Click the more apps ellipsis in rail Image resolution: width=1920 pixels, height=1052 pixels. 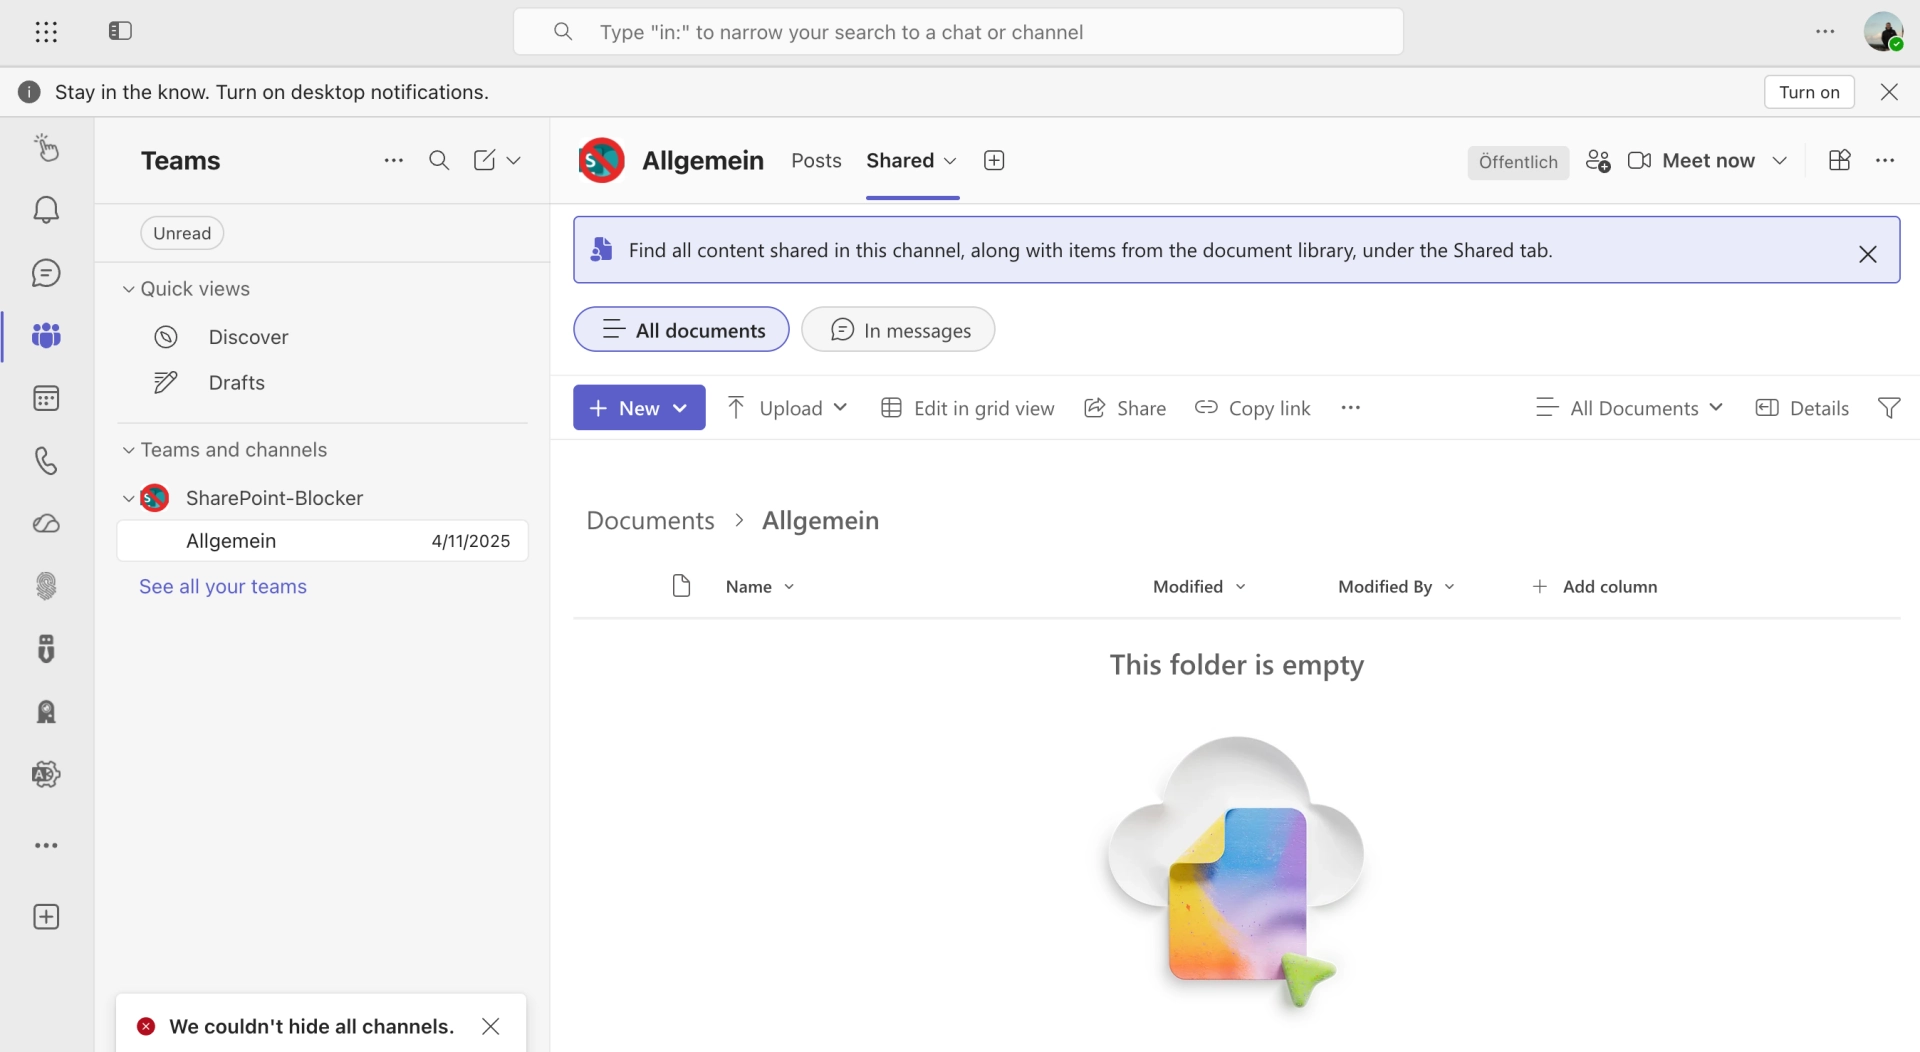[x=46, y=846]
